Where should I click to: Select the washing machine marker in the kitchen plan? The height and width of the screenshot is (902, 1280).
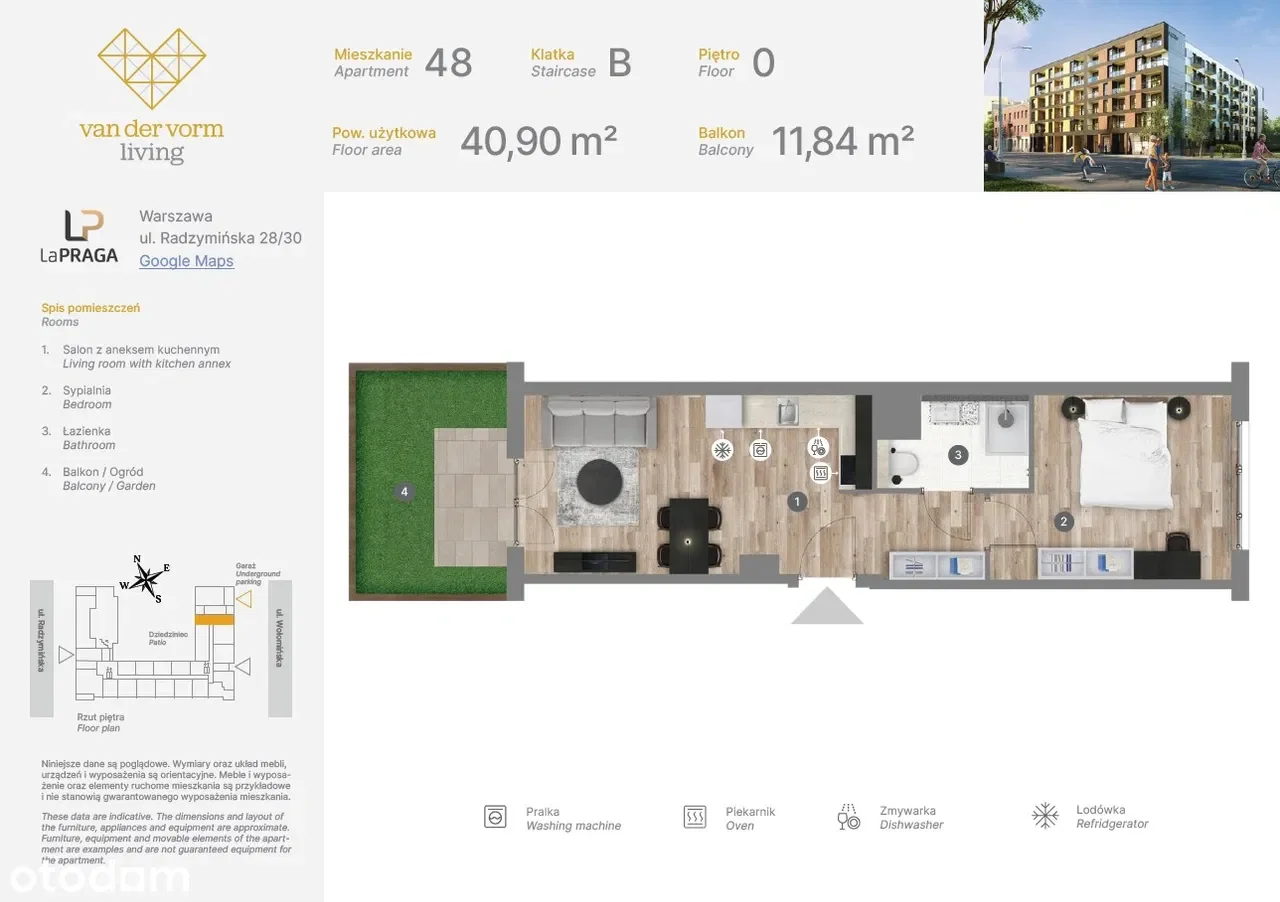[x=761, y=450]
